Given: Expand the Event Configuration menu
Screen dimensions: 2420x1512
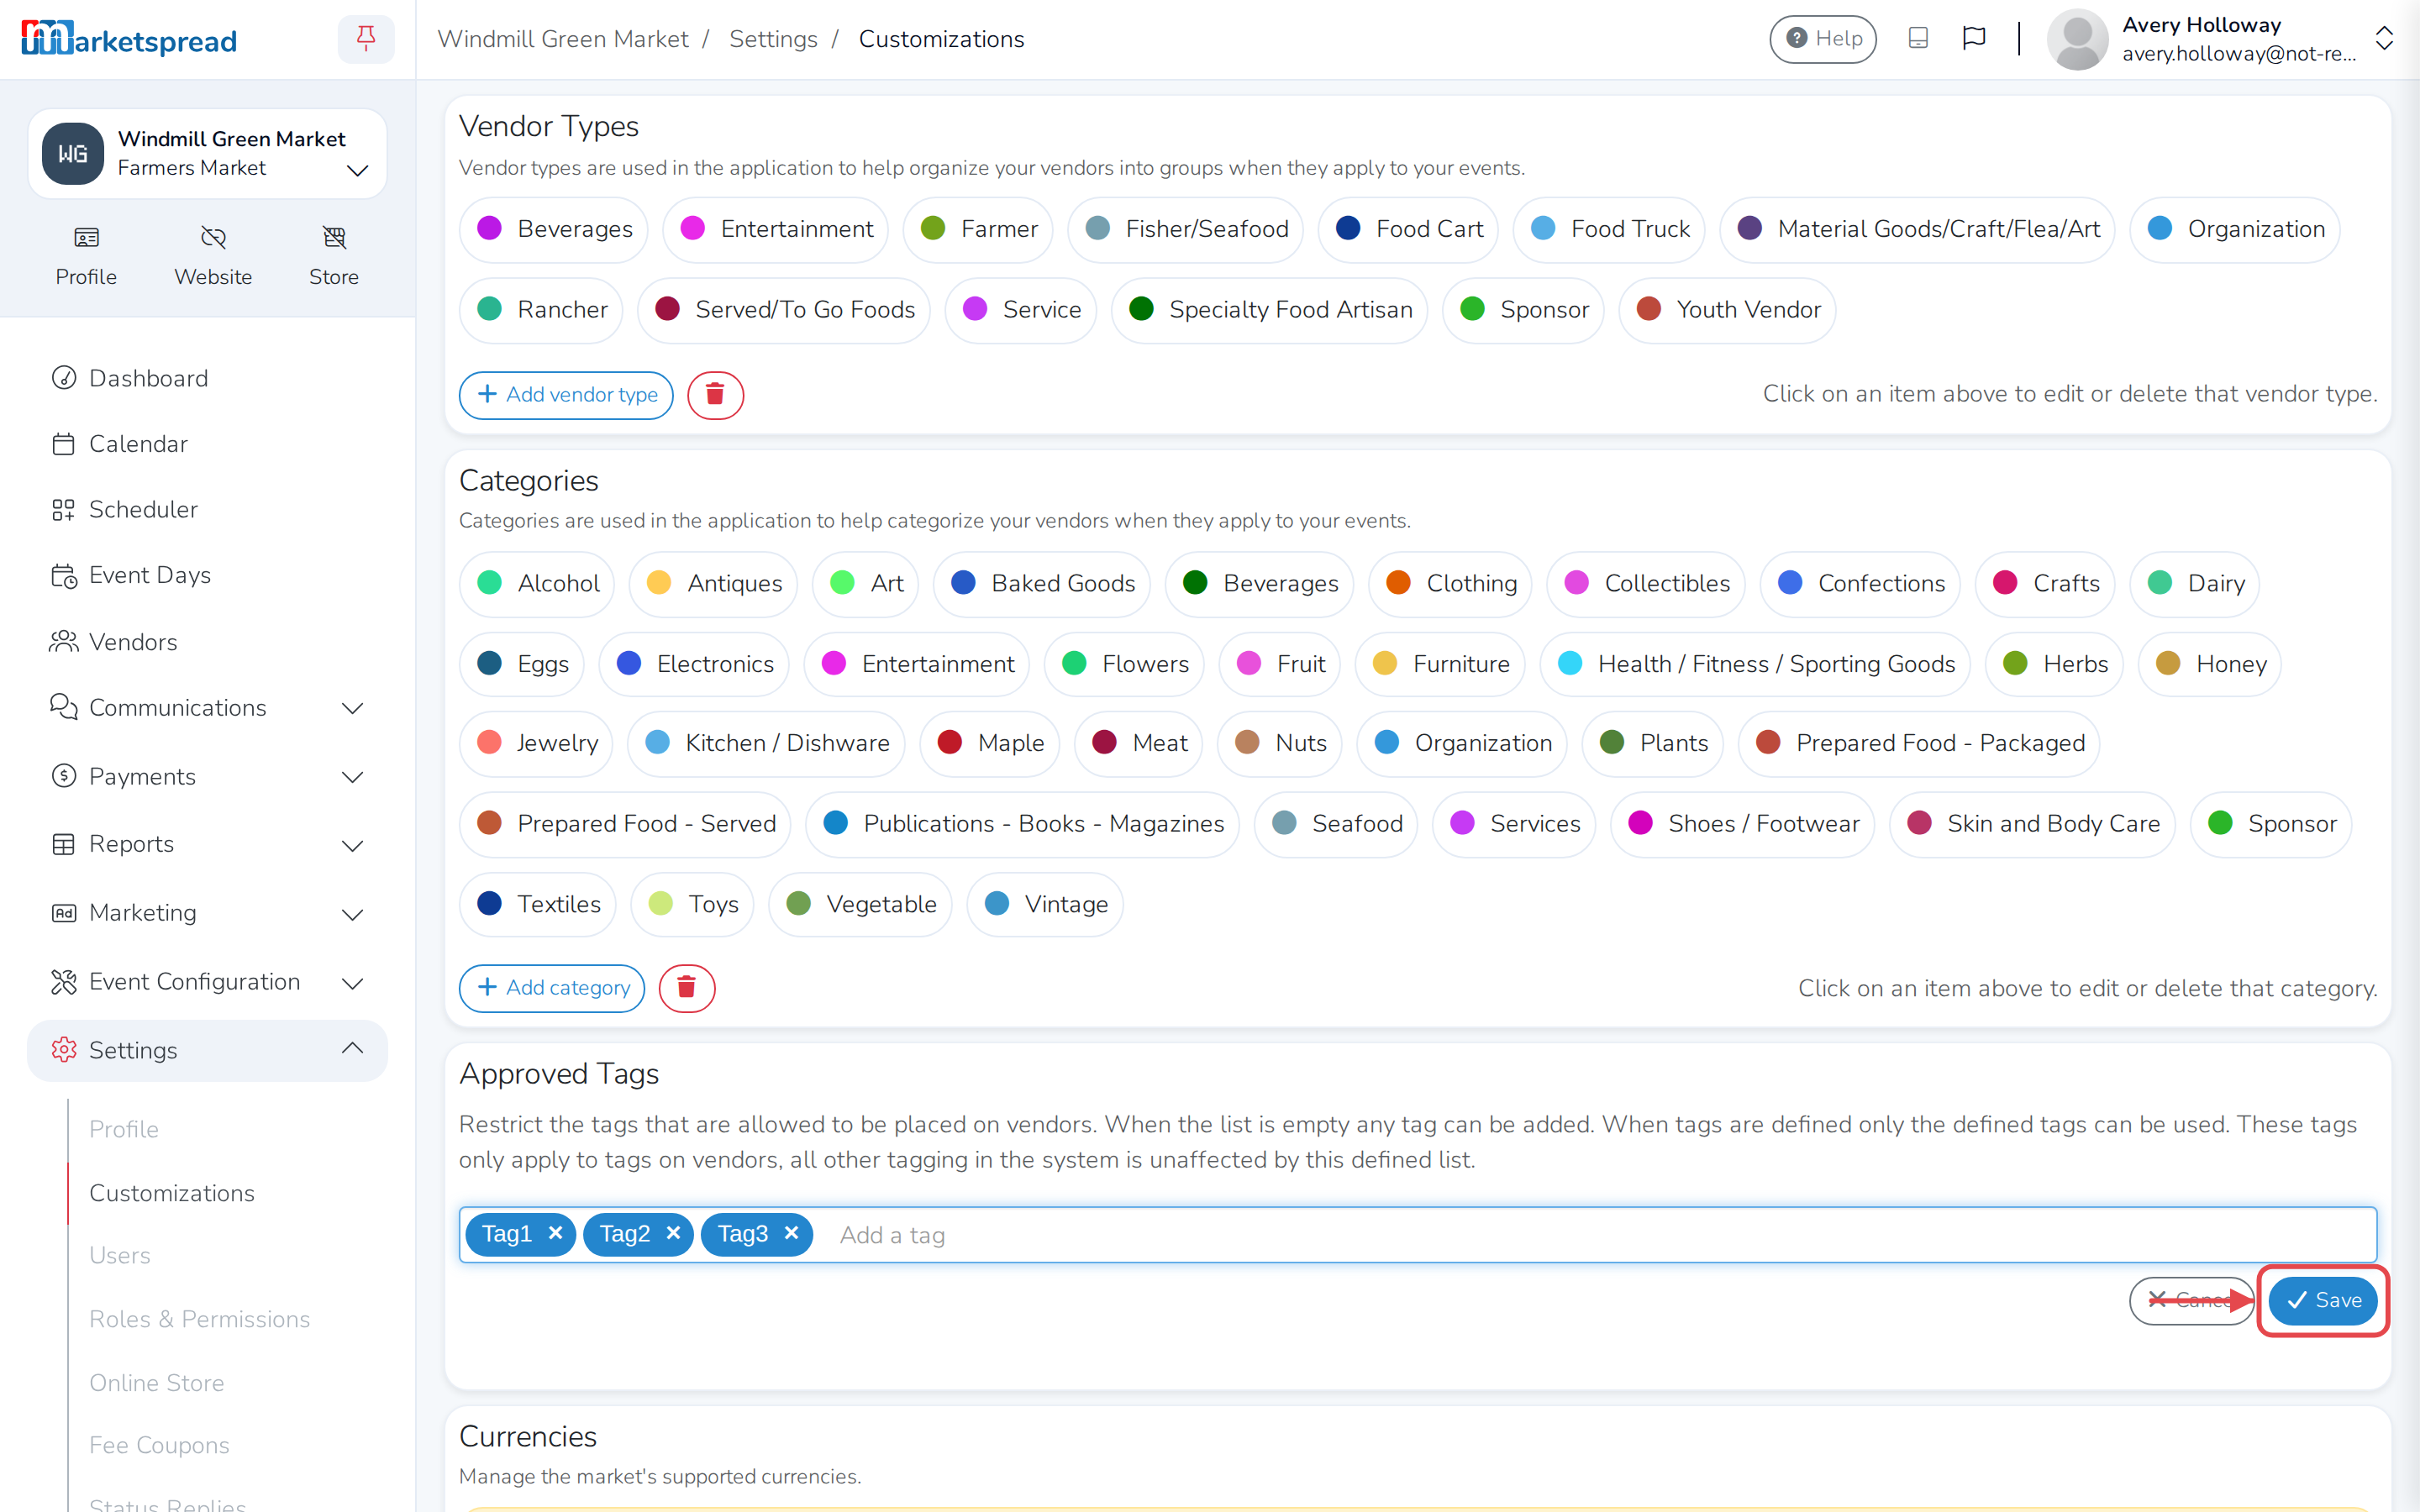Looking at the screenshot, I should (x=207, y=982).
